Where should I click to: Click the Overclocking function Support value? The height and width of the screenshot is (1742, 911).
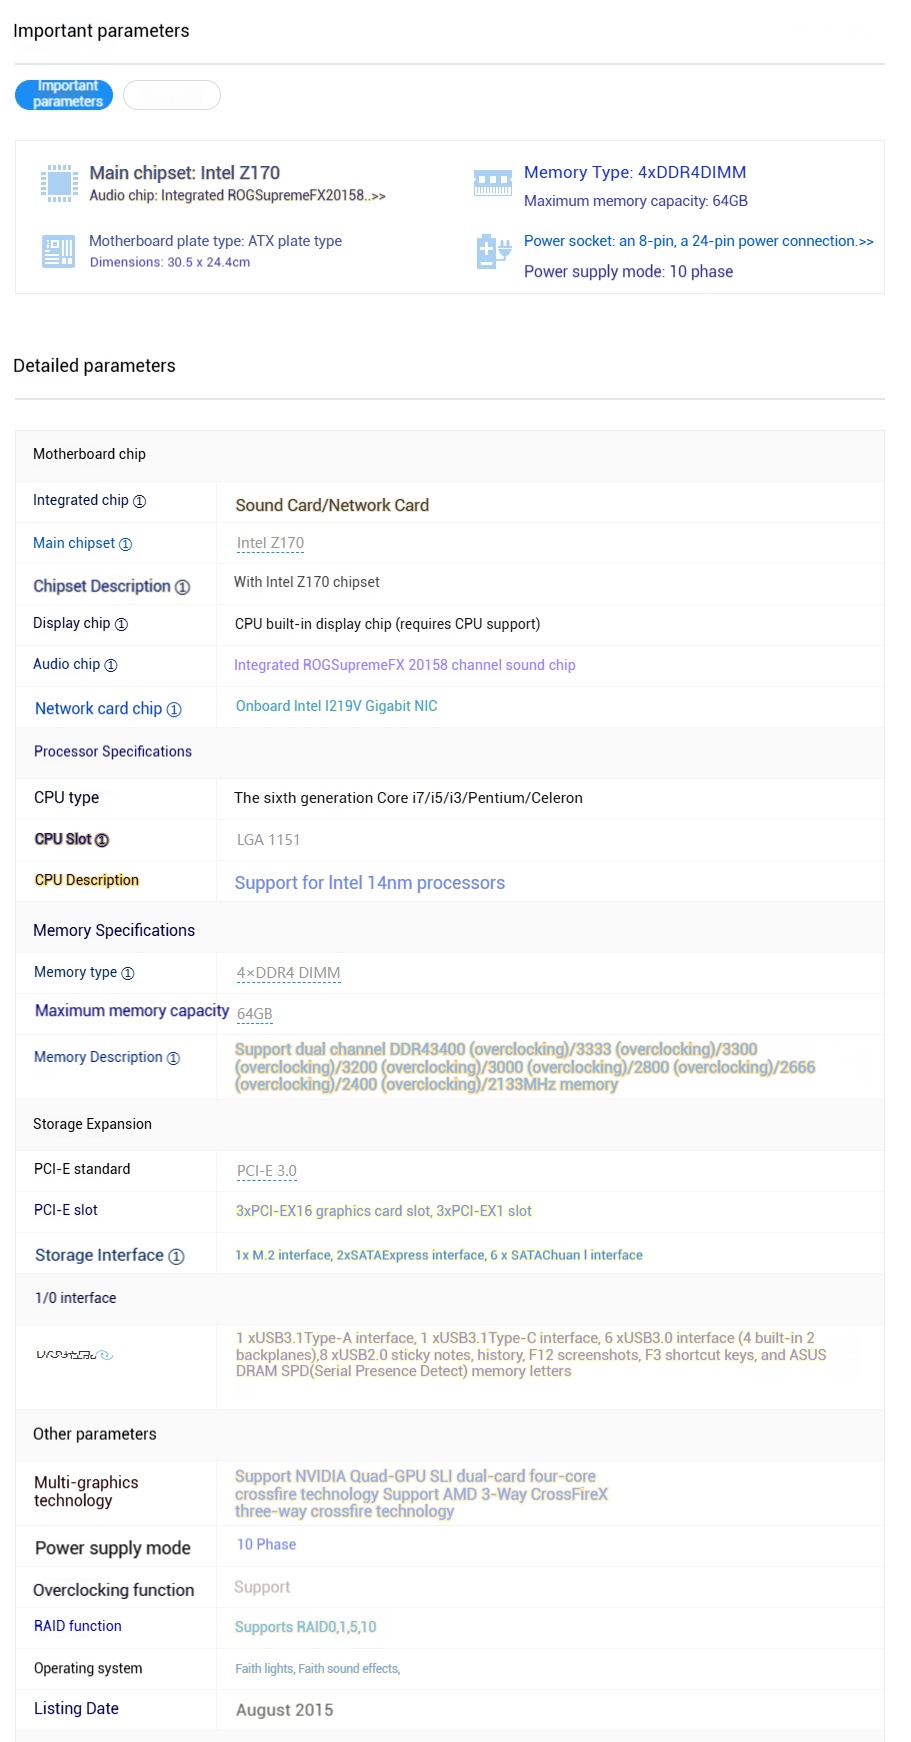pos(262,1587)
